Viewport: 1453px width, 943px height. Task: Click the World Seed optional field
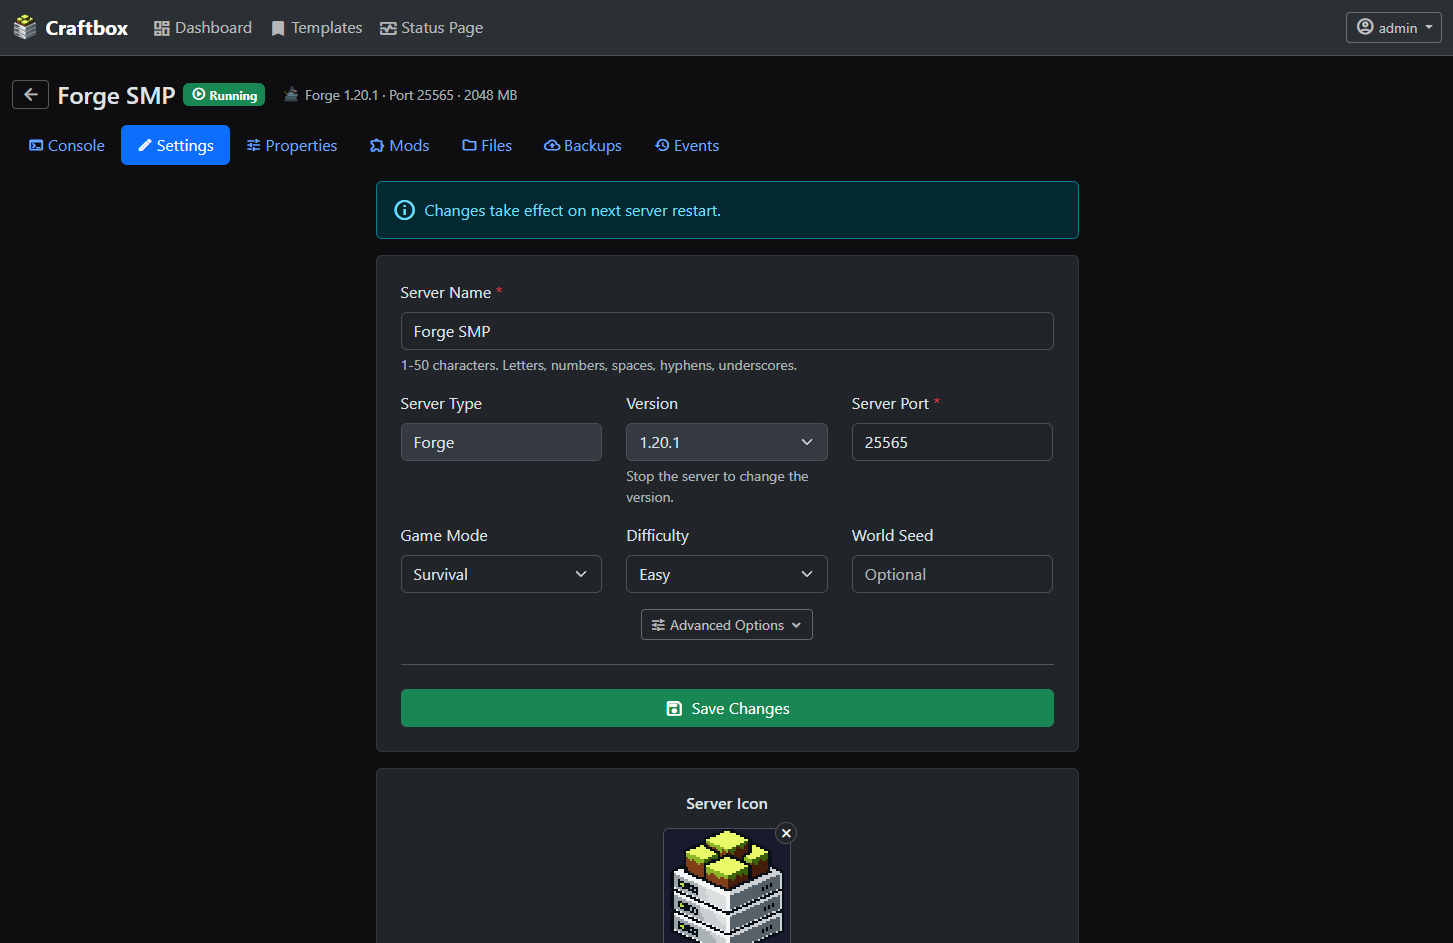(952, 574)
